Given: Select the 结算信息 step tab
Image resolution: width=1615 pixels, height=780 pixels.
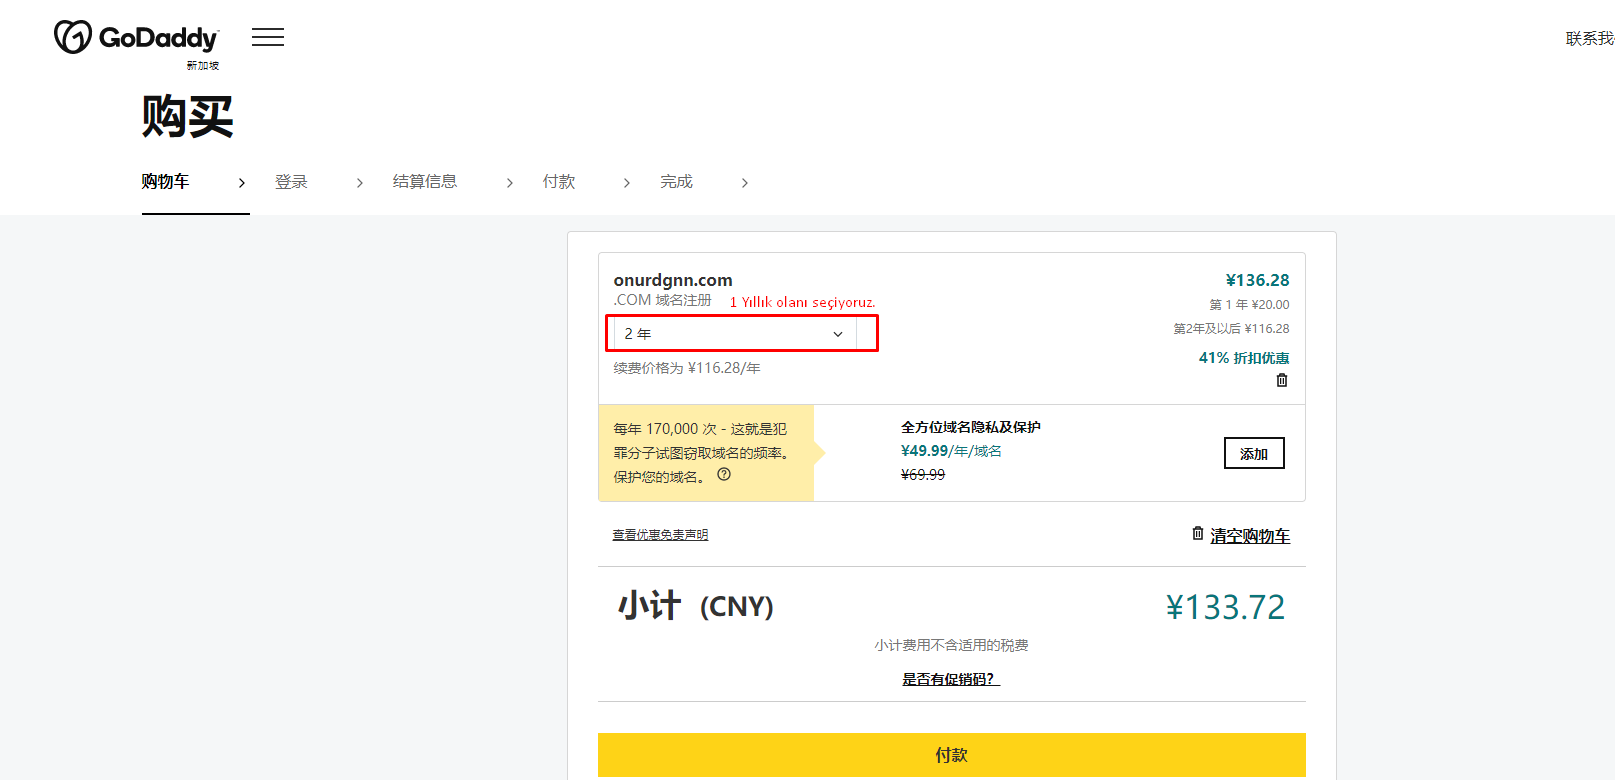Looking at the screenshot, I should 425,182.
